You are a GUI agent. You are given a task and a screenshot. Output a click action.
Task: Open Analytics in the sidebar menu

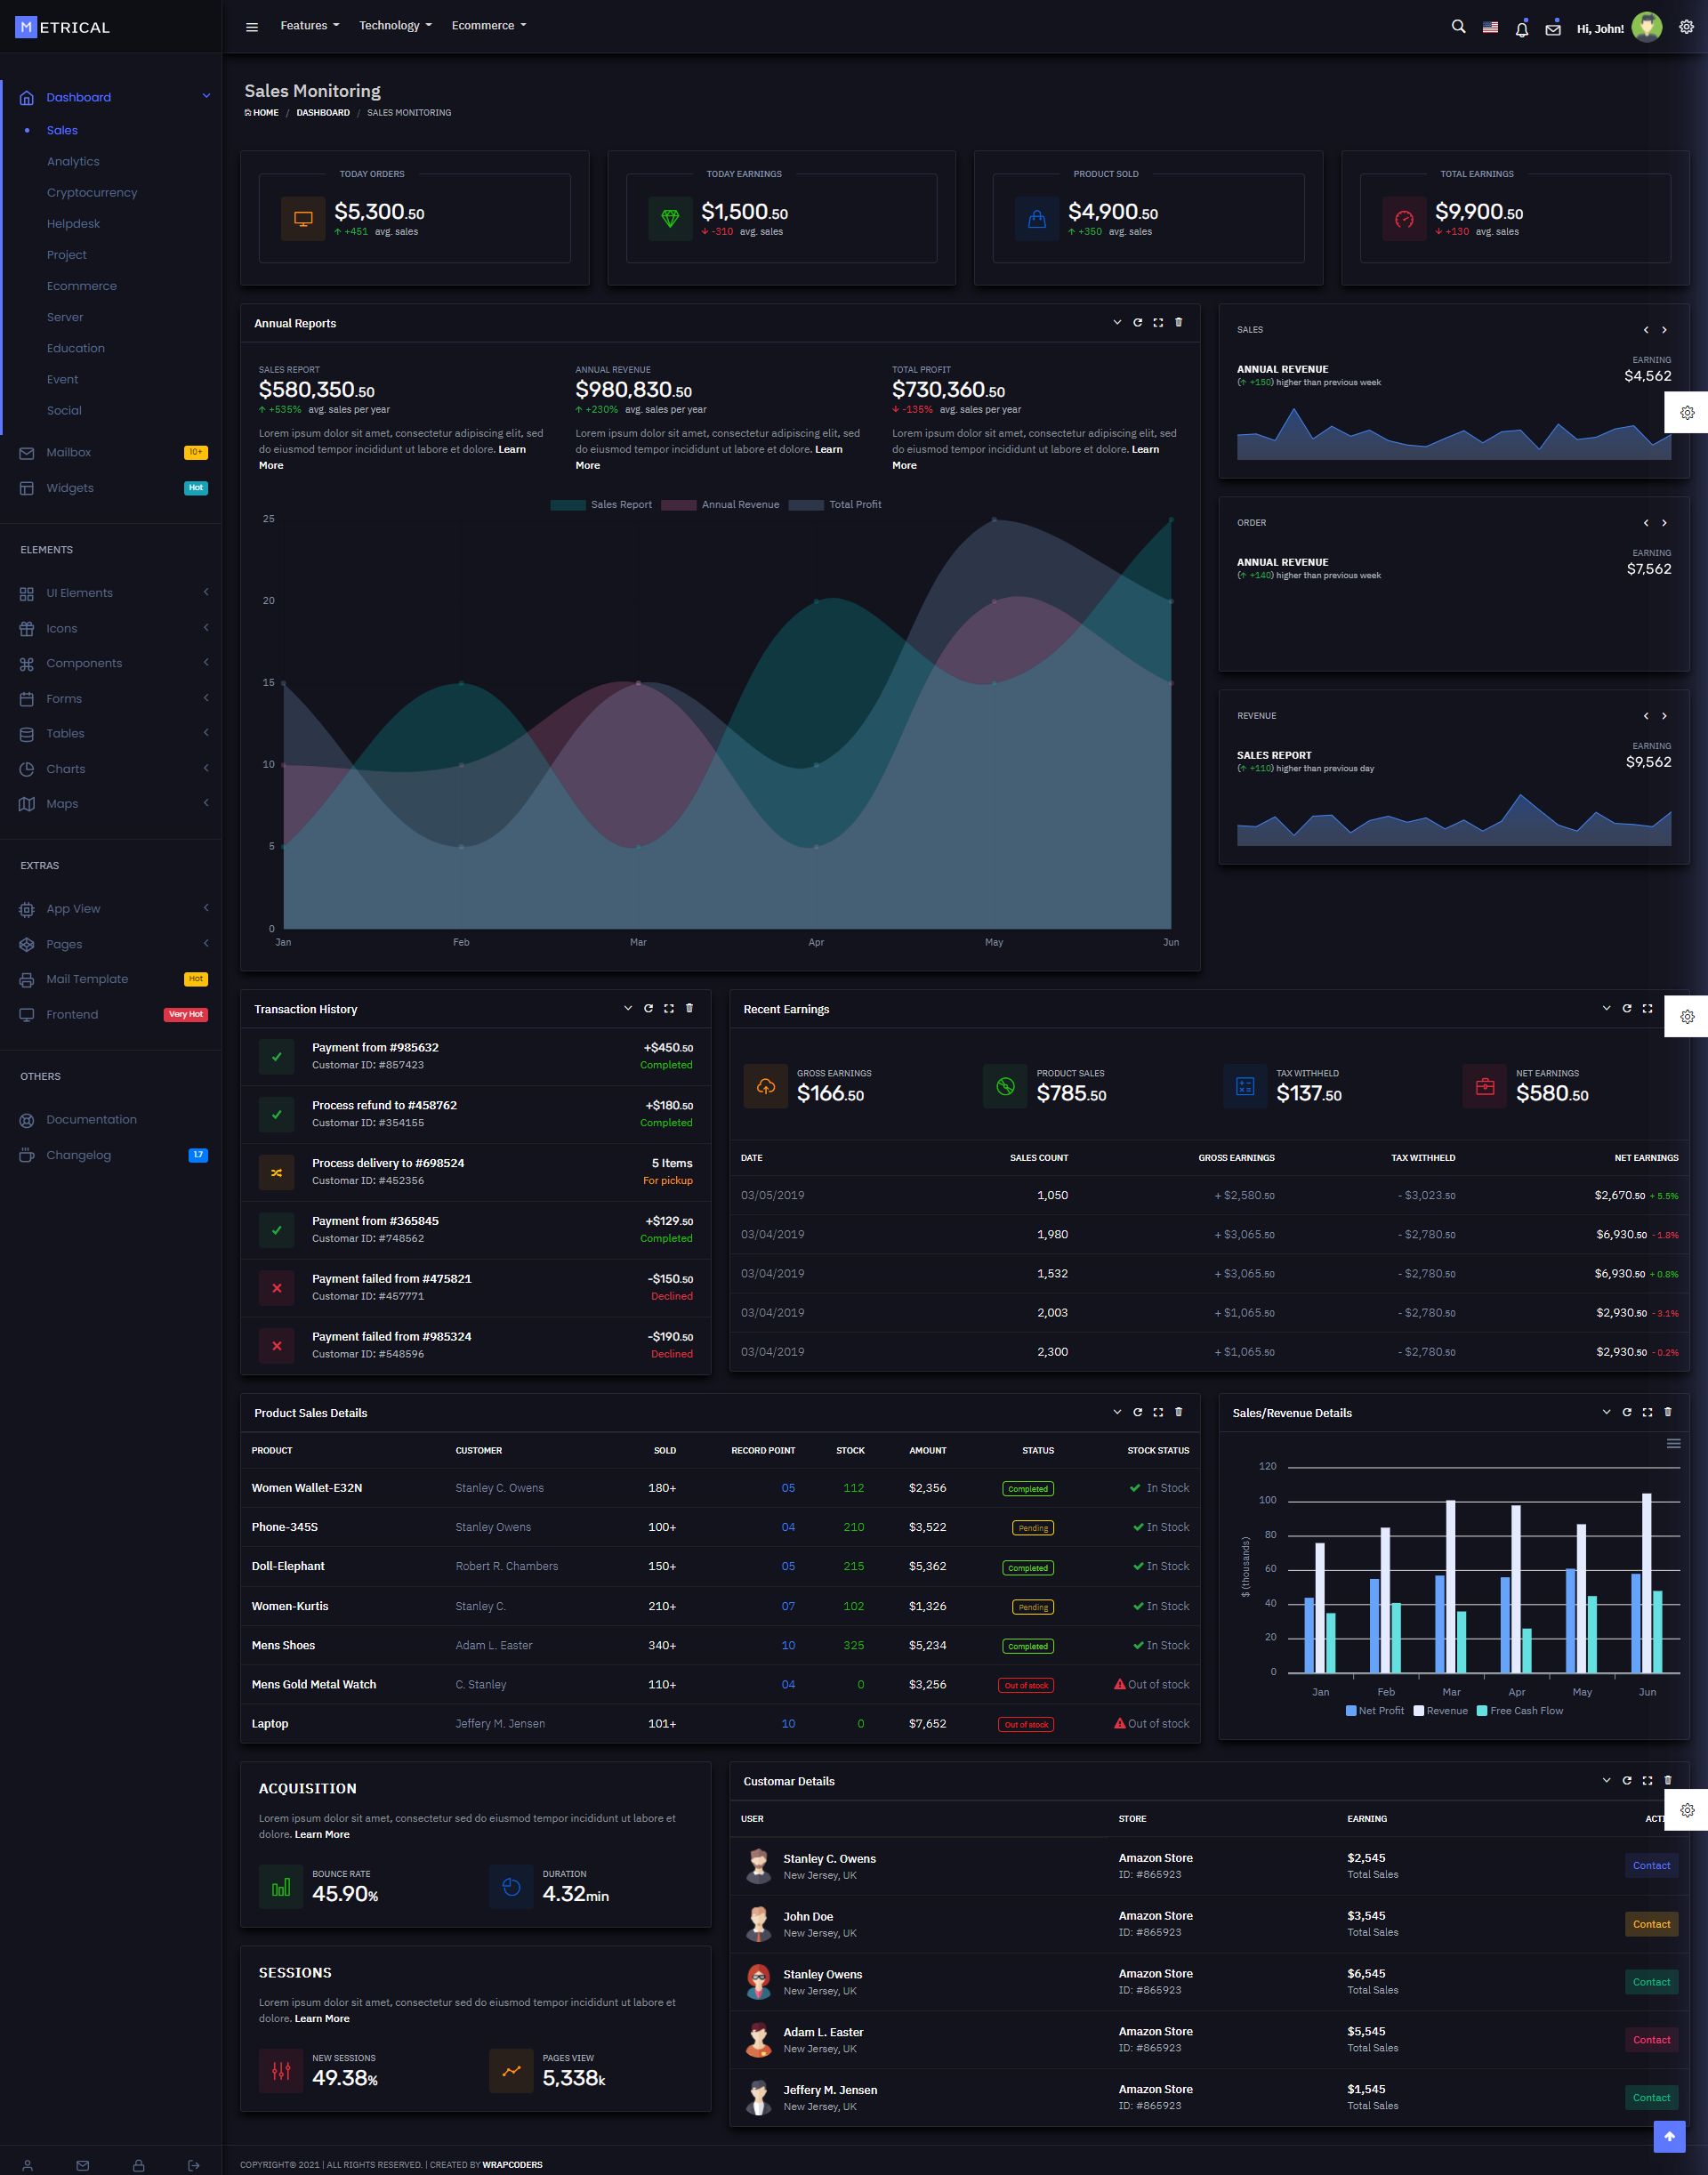[73, 162]
